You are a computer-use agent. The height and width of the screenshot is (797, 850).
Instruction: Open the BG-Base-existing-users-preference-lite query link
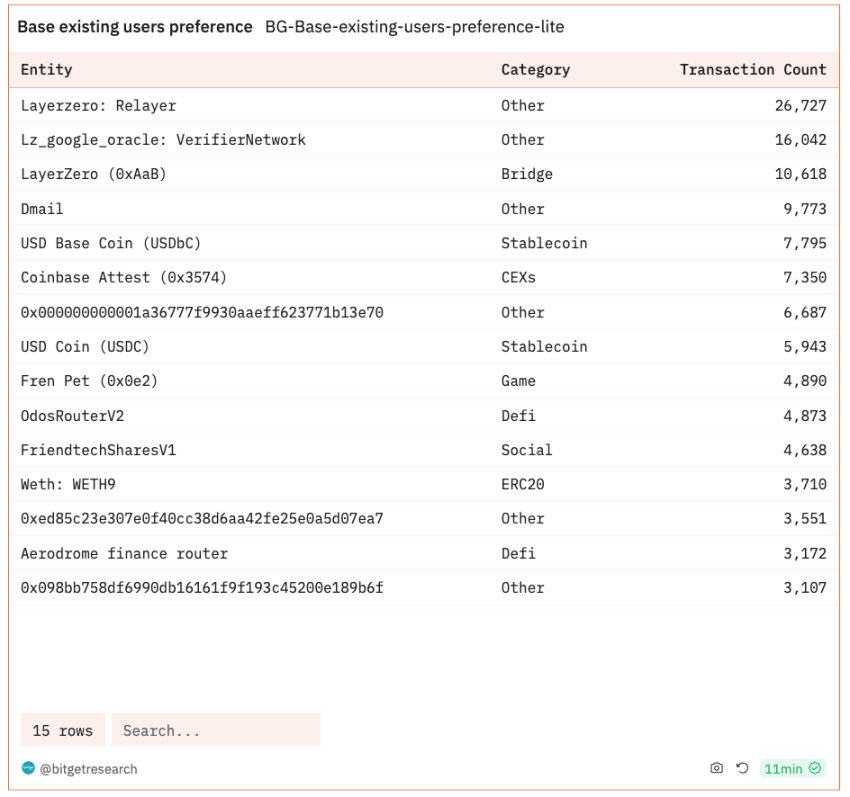point(414,27)
